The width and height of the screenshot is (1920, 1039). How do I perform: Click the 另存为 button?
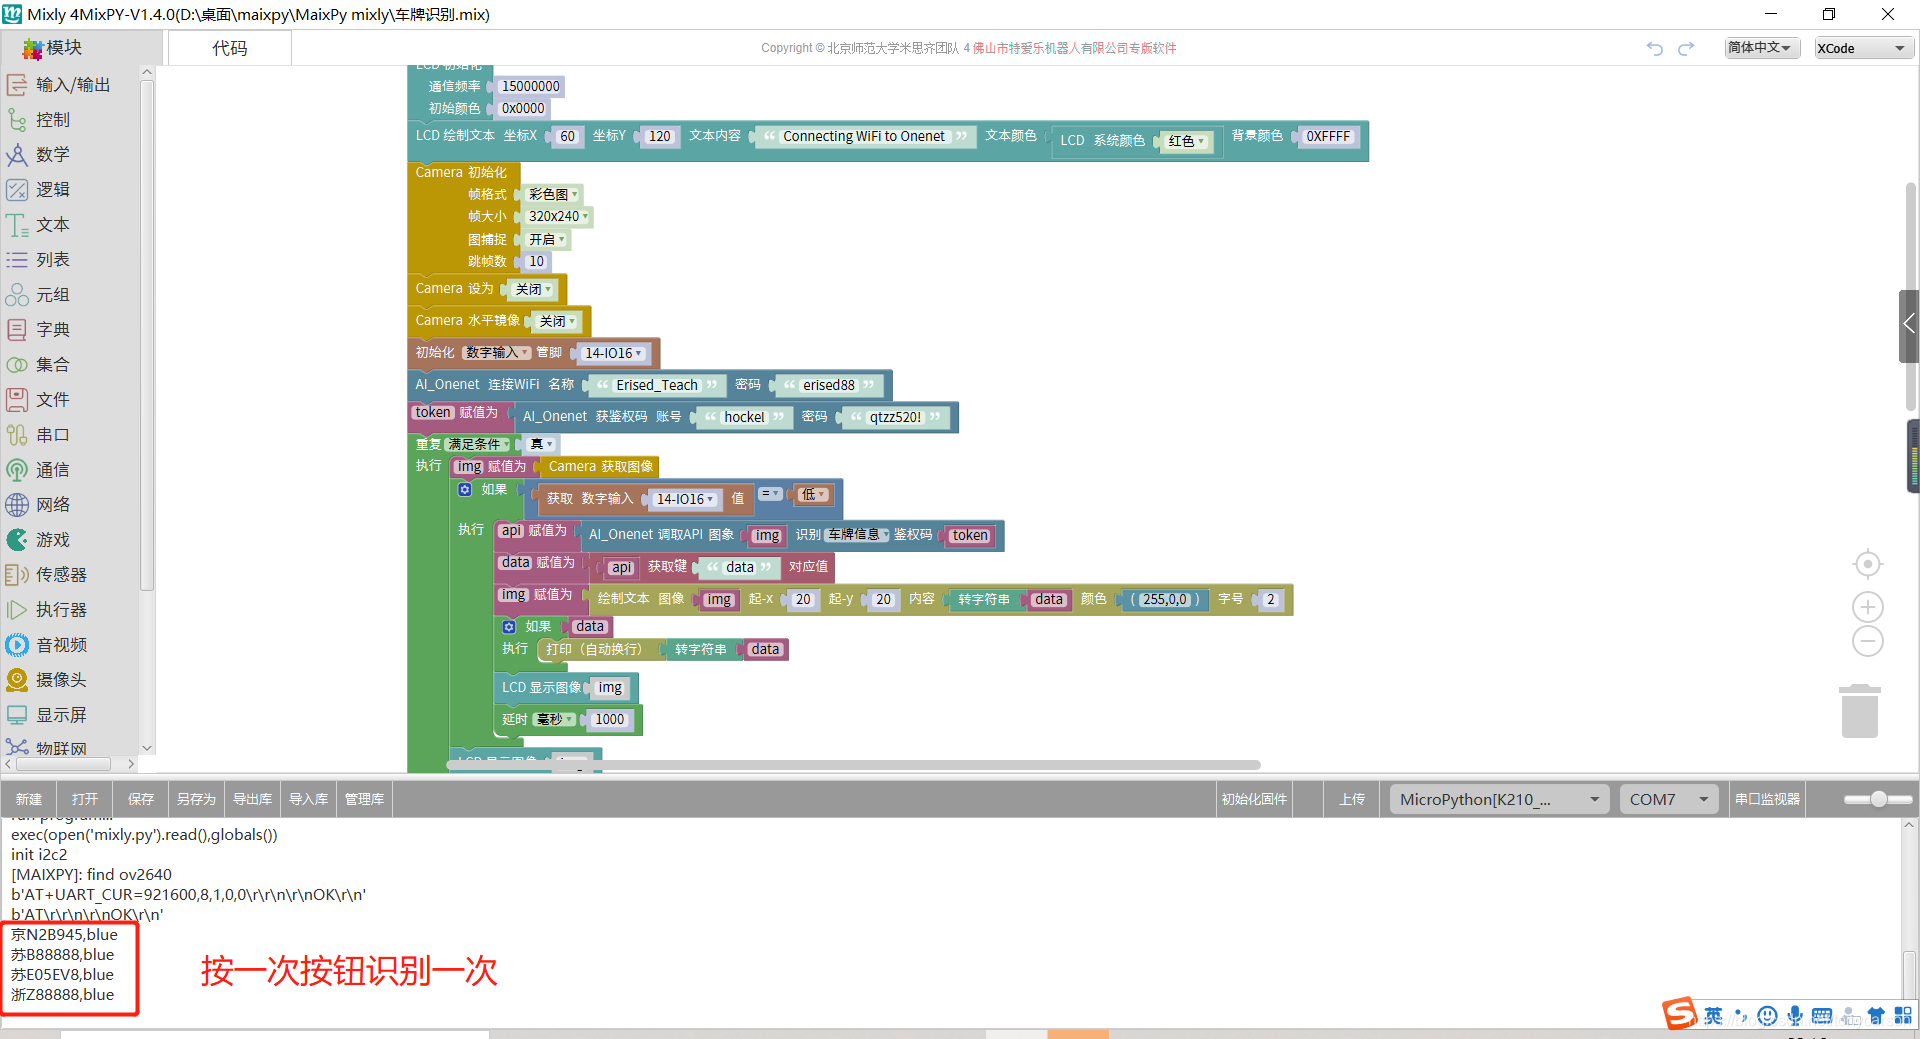[196, 799]
